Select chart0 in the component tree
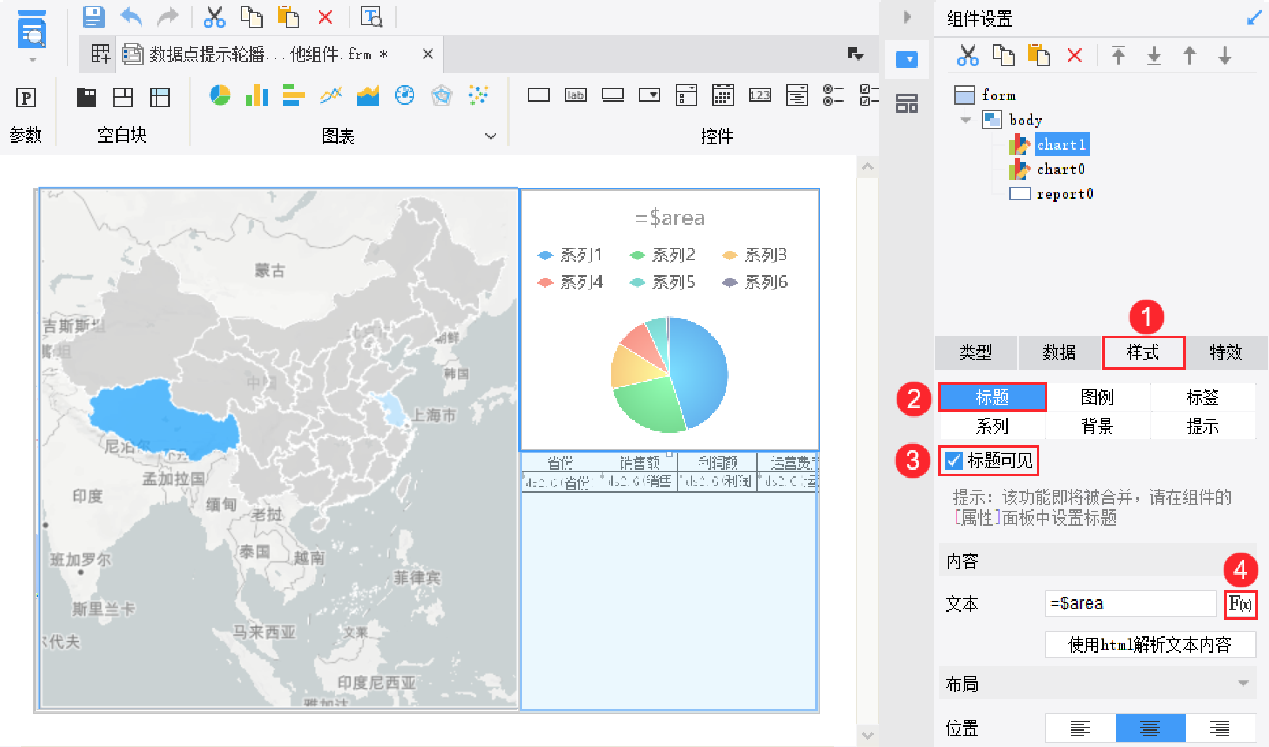The image size is (1269, 747). (1060, 170)
